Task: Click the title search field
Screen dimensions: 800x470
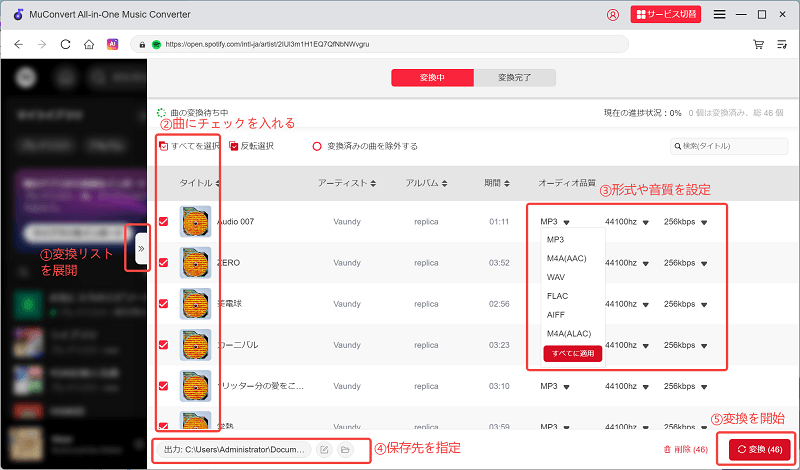Action: coord(729,146)
